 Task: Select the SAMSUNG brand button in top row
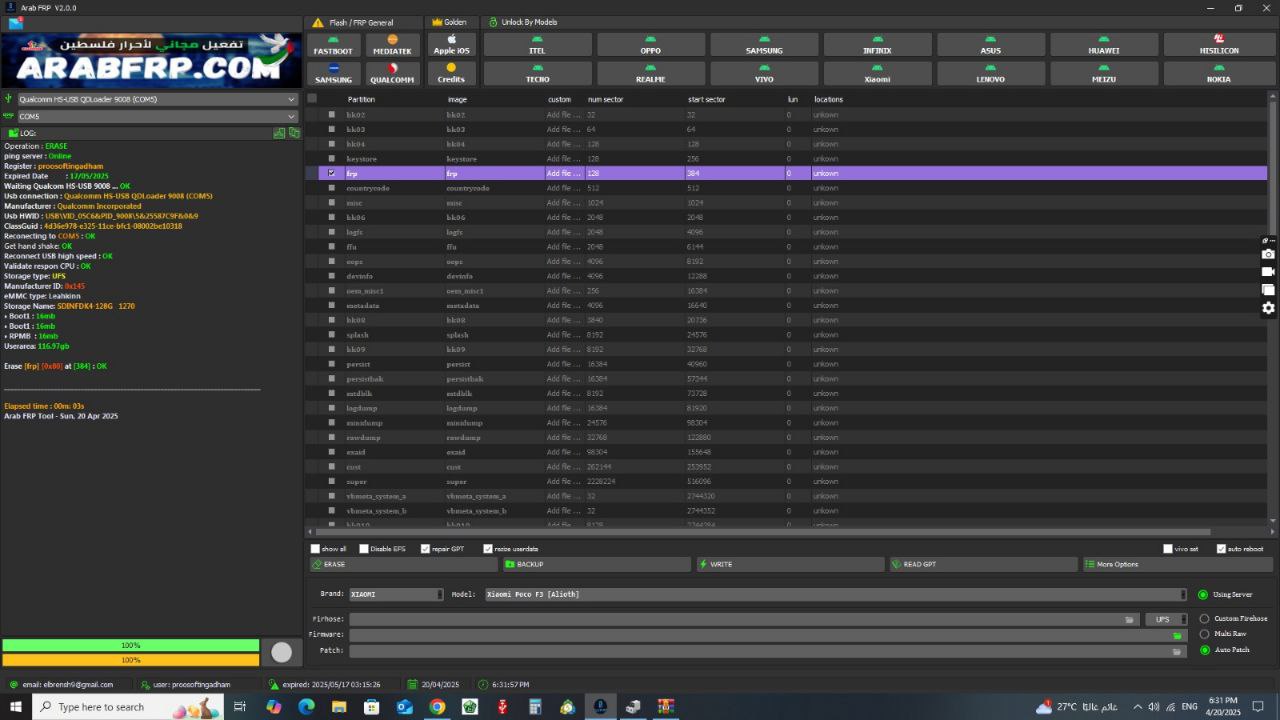click(764, 45)
